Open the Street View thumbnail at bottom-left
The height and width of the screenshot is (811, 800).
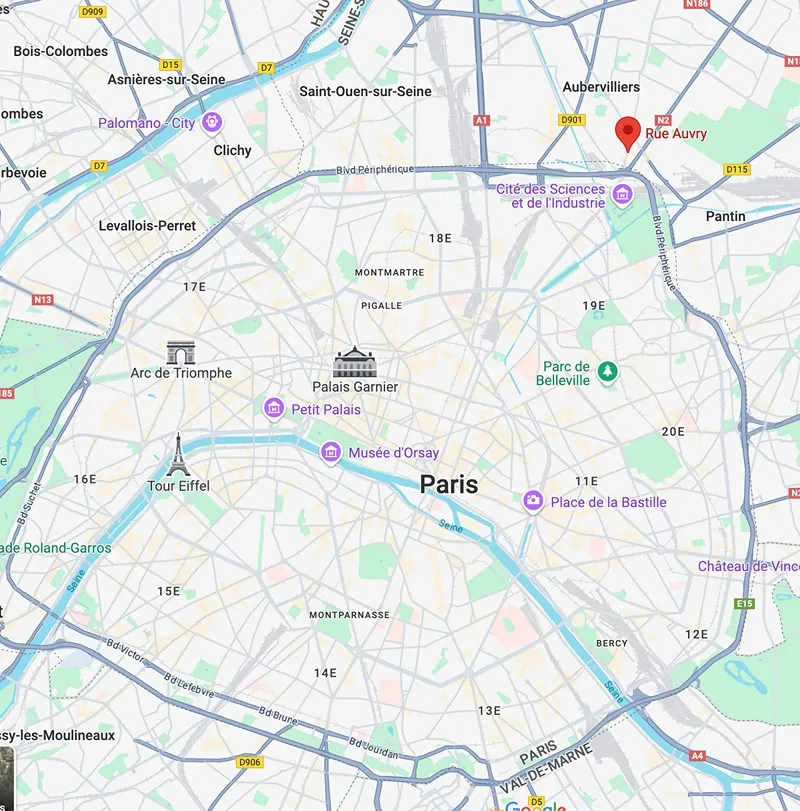[7, 778]
